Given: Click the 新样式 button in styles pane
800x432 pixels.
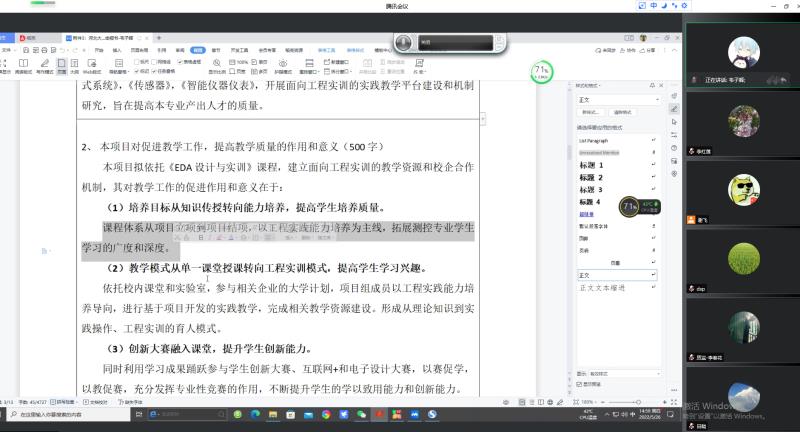Looking at the screenshot, I should pos(589,113).
